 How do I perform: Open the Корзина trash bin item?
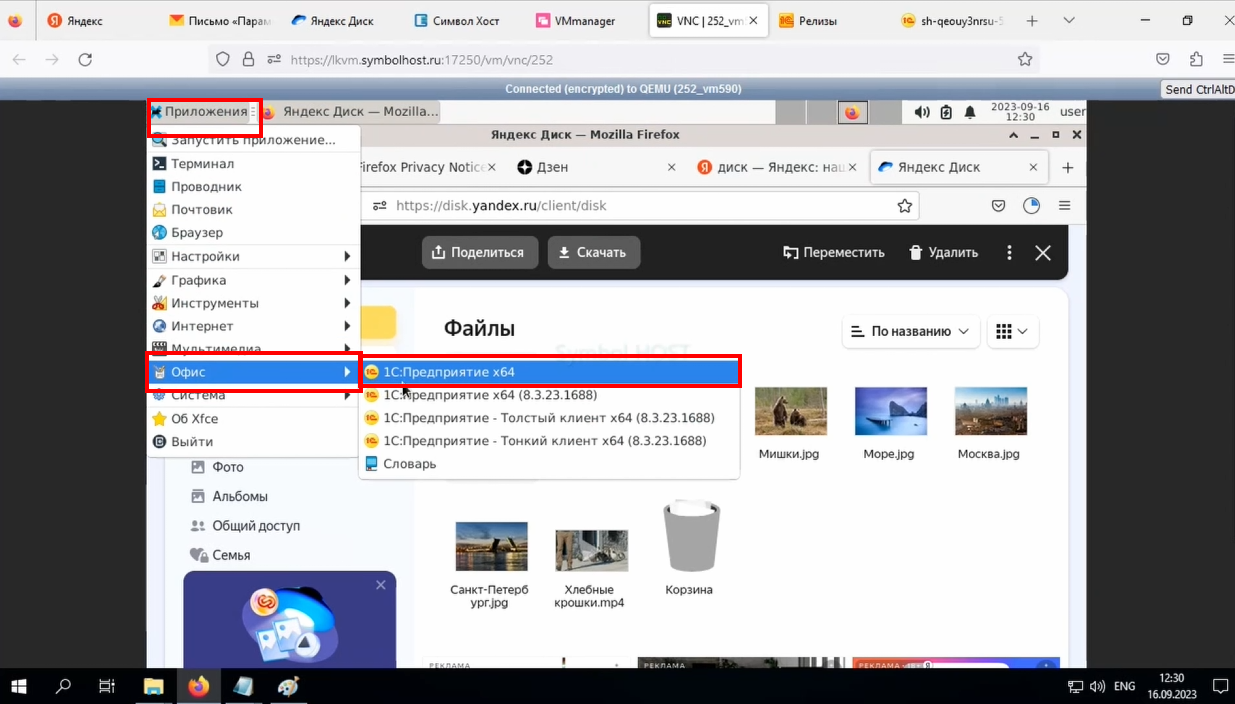point(691,536)
